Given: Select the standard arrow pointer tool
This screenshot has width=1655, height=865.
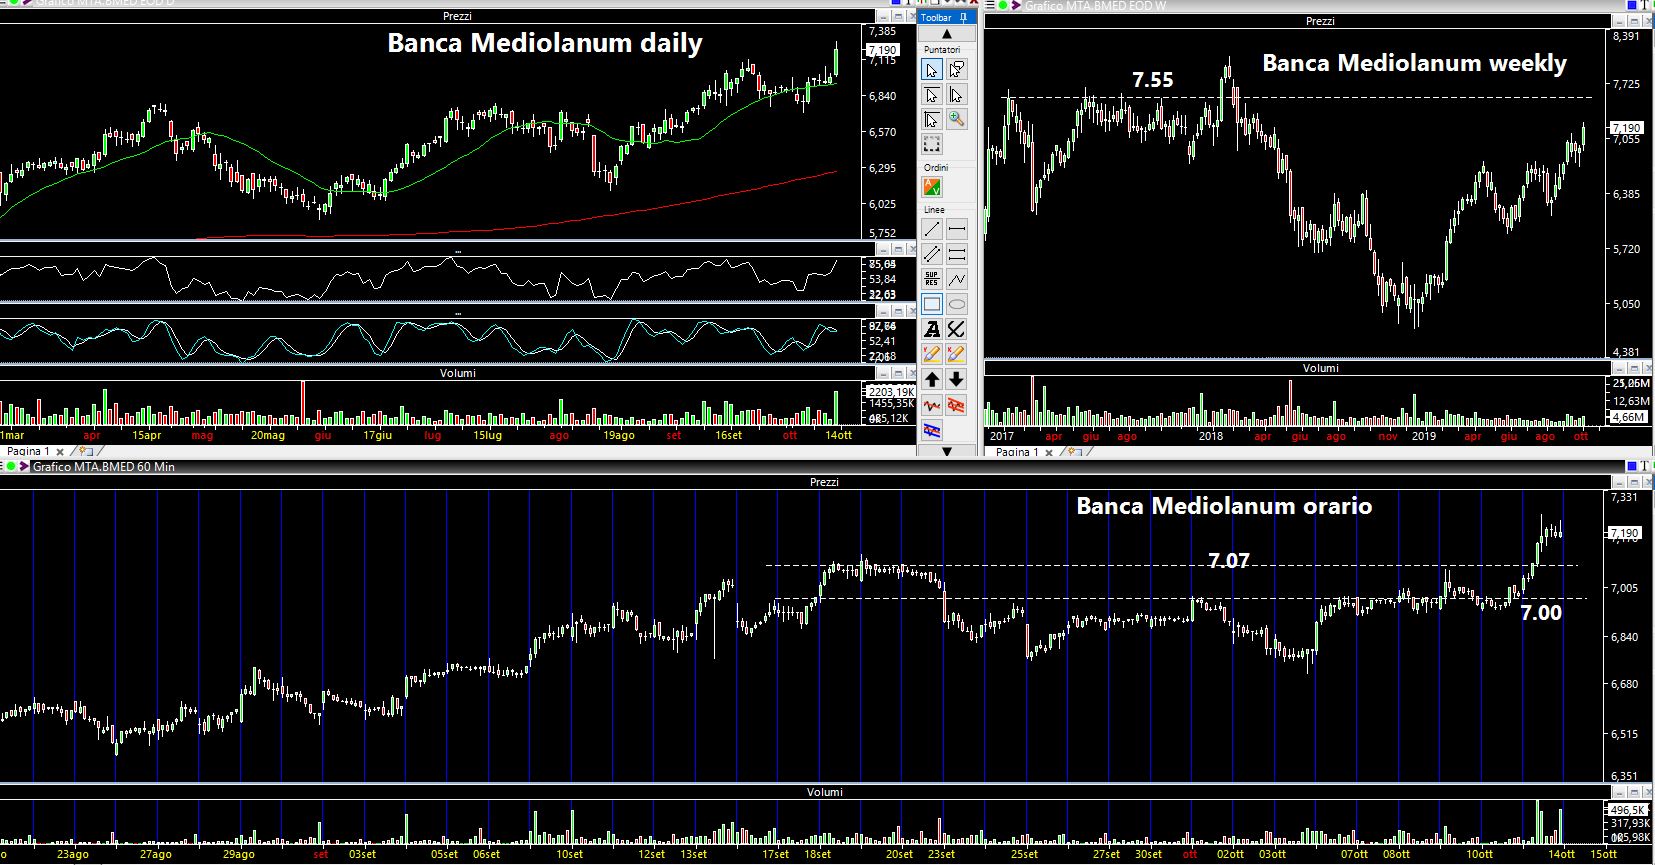Looking at the screenshot, I should 932,70.
